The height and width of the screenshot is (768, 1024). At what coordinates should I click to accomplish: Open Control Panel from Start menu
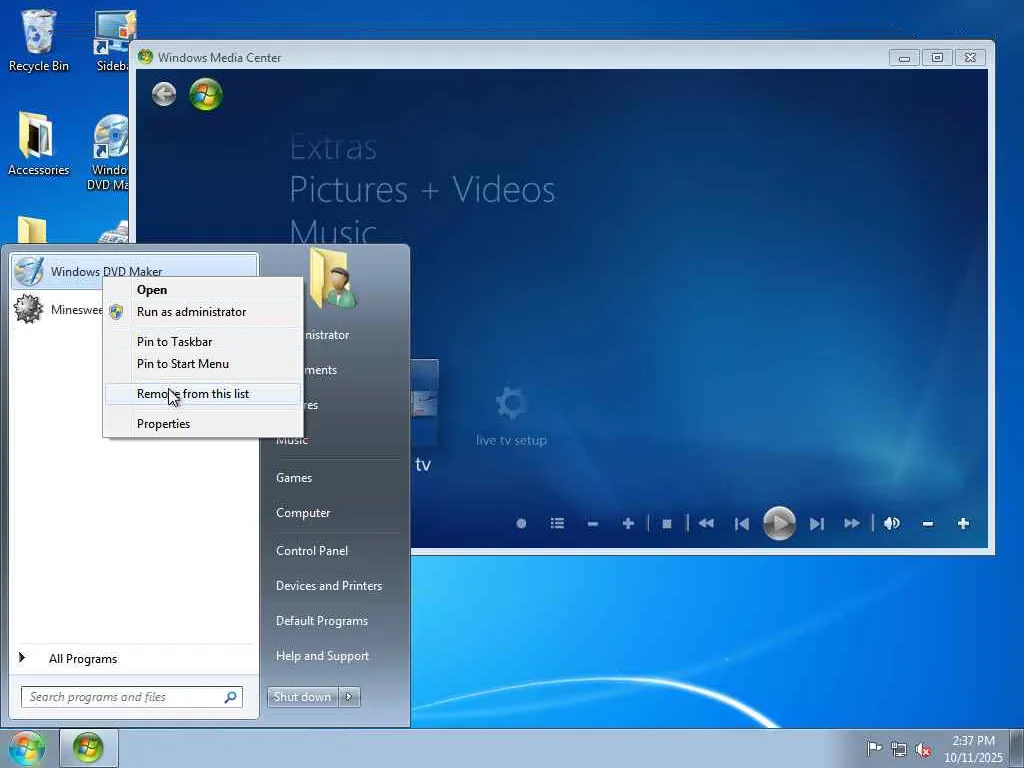[312, 551]
